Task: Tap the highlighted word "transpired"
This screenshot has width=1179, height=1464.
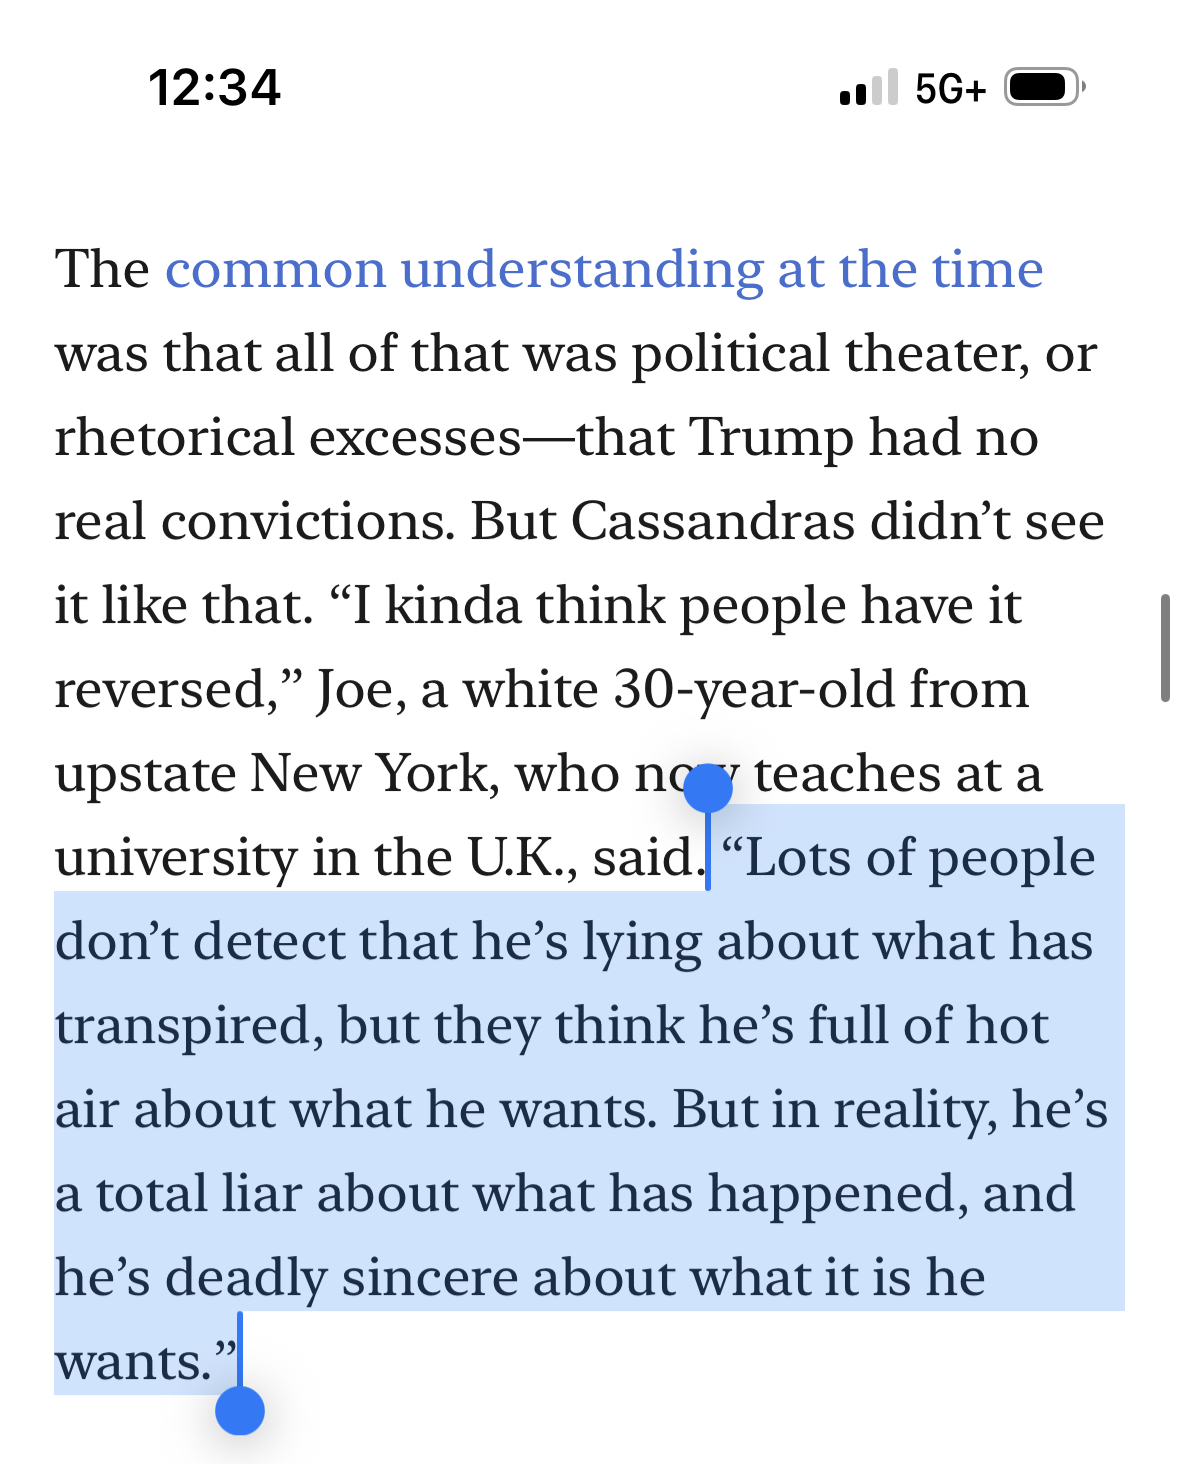Action: [189, 1026]
